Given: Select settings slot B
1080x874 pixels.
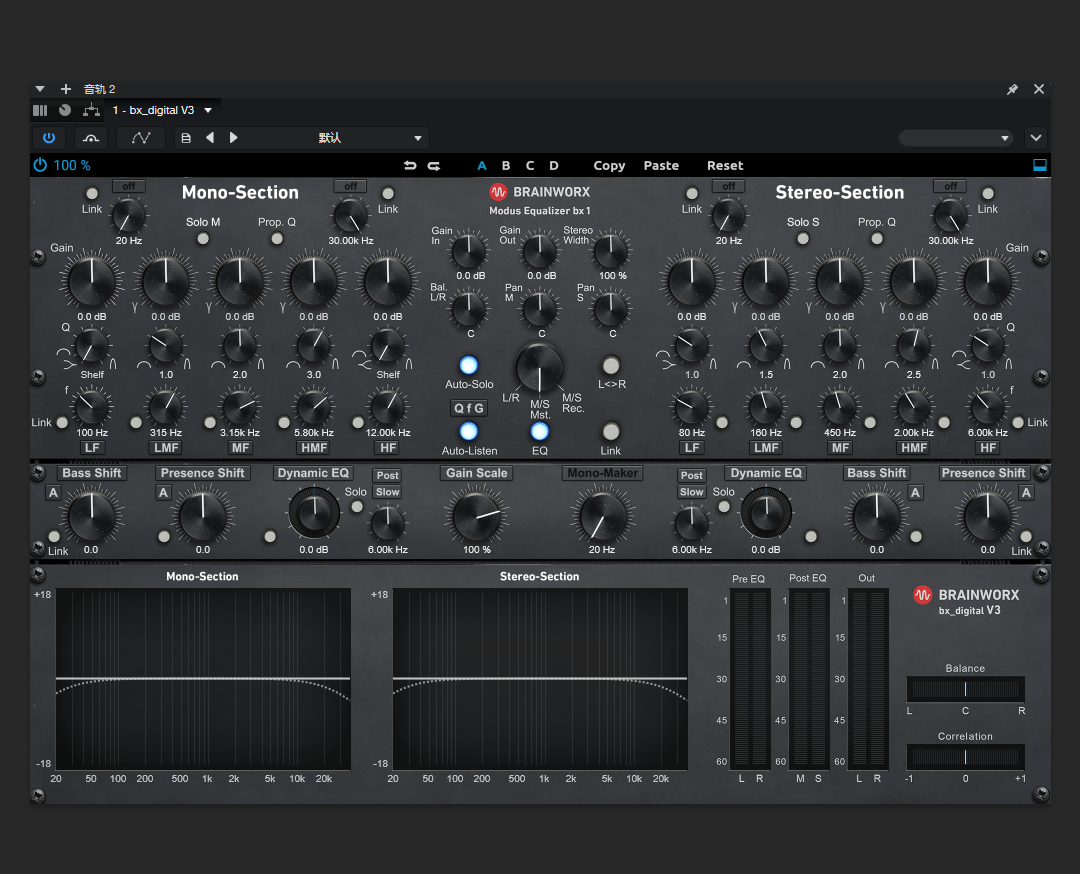Looking at the screenshot, I should [506, 165].
